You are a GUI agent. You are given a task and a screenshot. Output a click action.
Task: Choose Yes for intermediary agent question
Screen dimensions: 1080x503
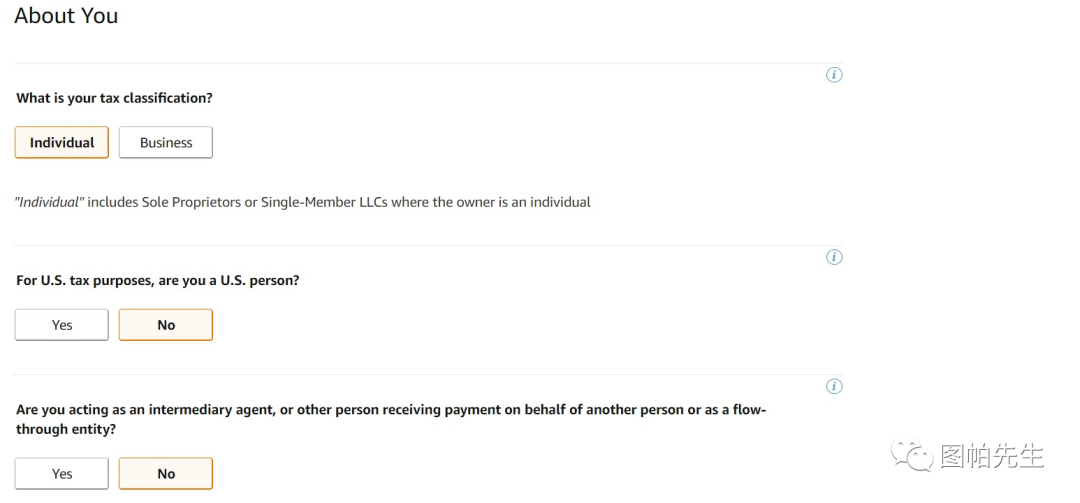pyautogui.click(x=62, y=474)
